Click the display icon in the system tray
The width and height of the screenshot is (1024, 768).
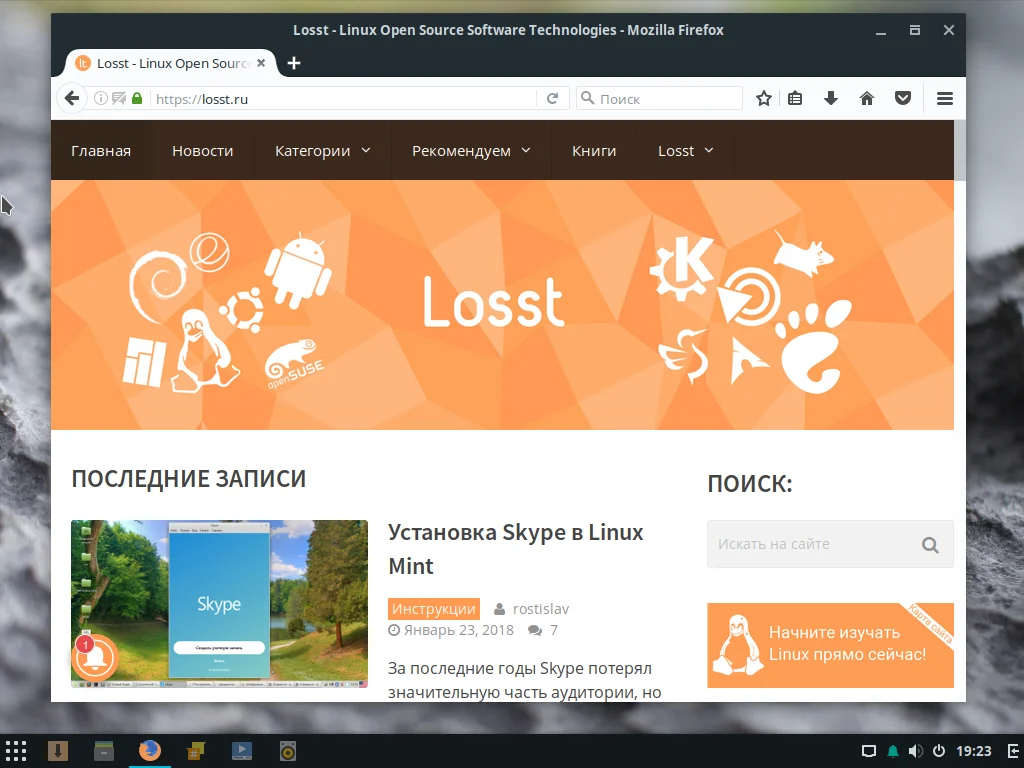pyautogui.click(x=869, y=751)
